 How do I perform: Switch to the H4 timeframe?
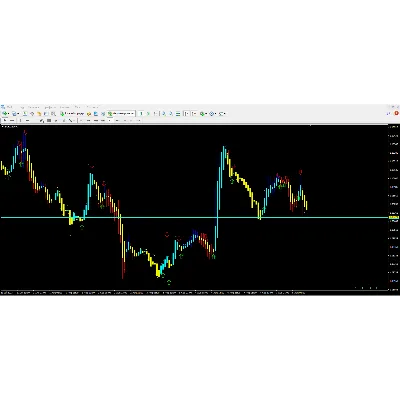click(x=117, y=120)
